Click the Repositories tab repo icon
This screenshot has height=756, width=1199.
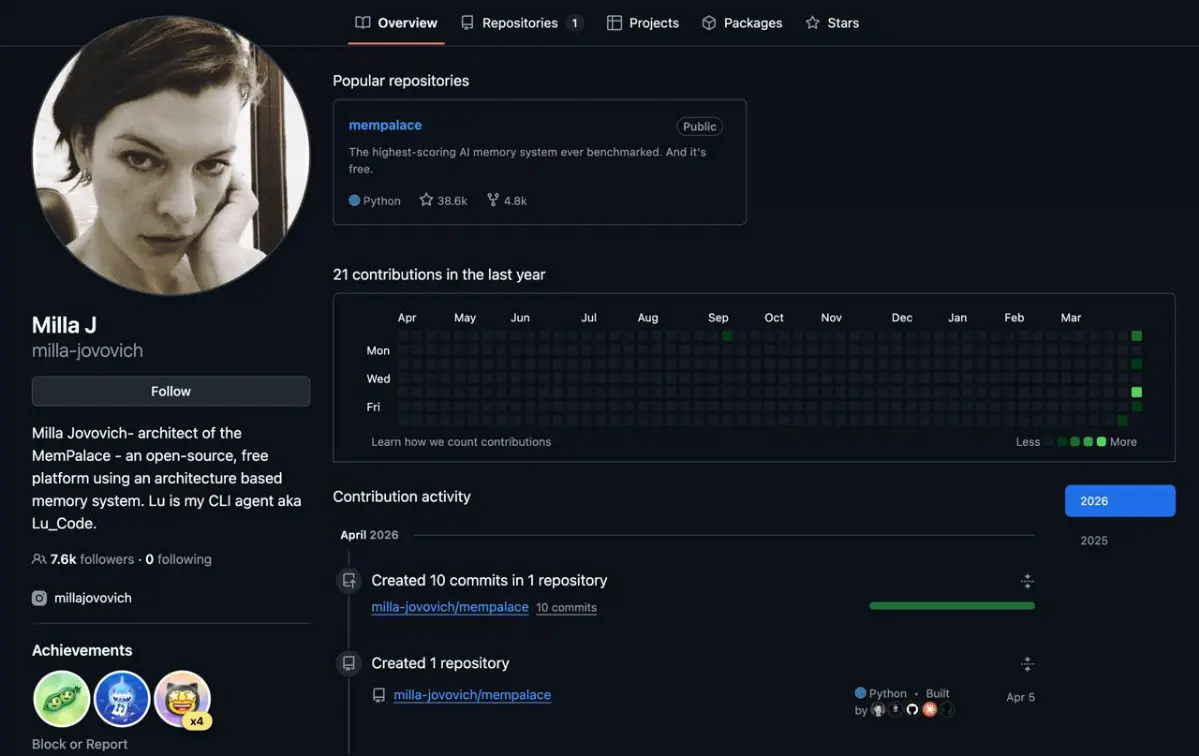(466, 23)
